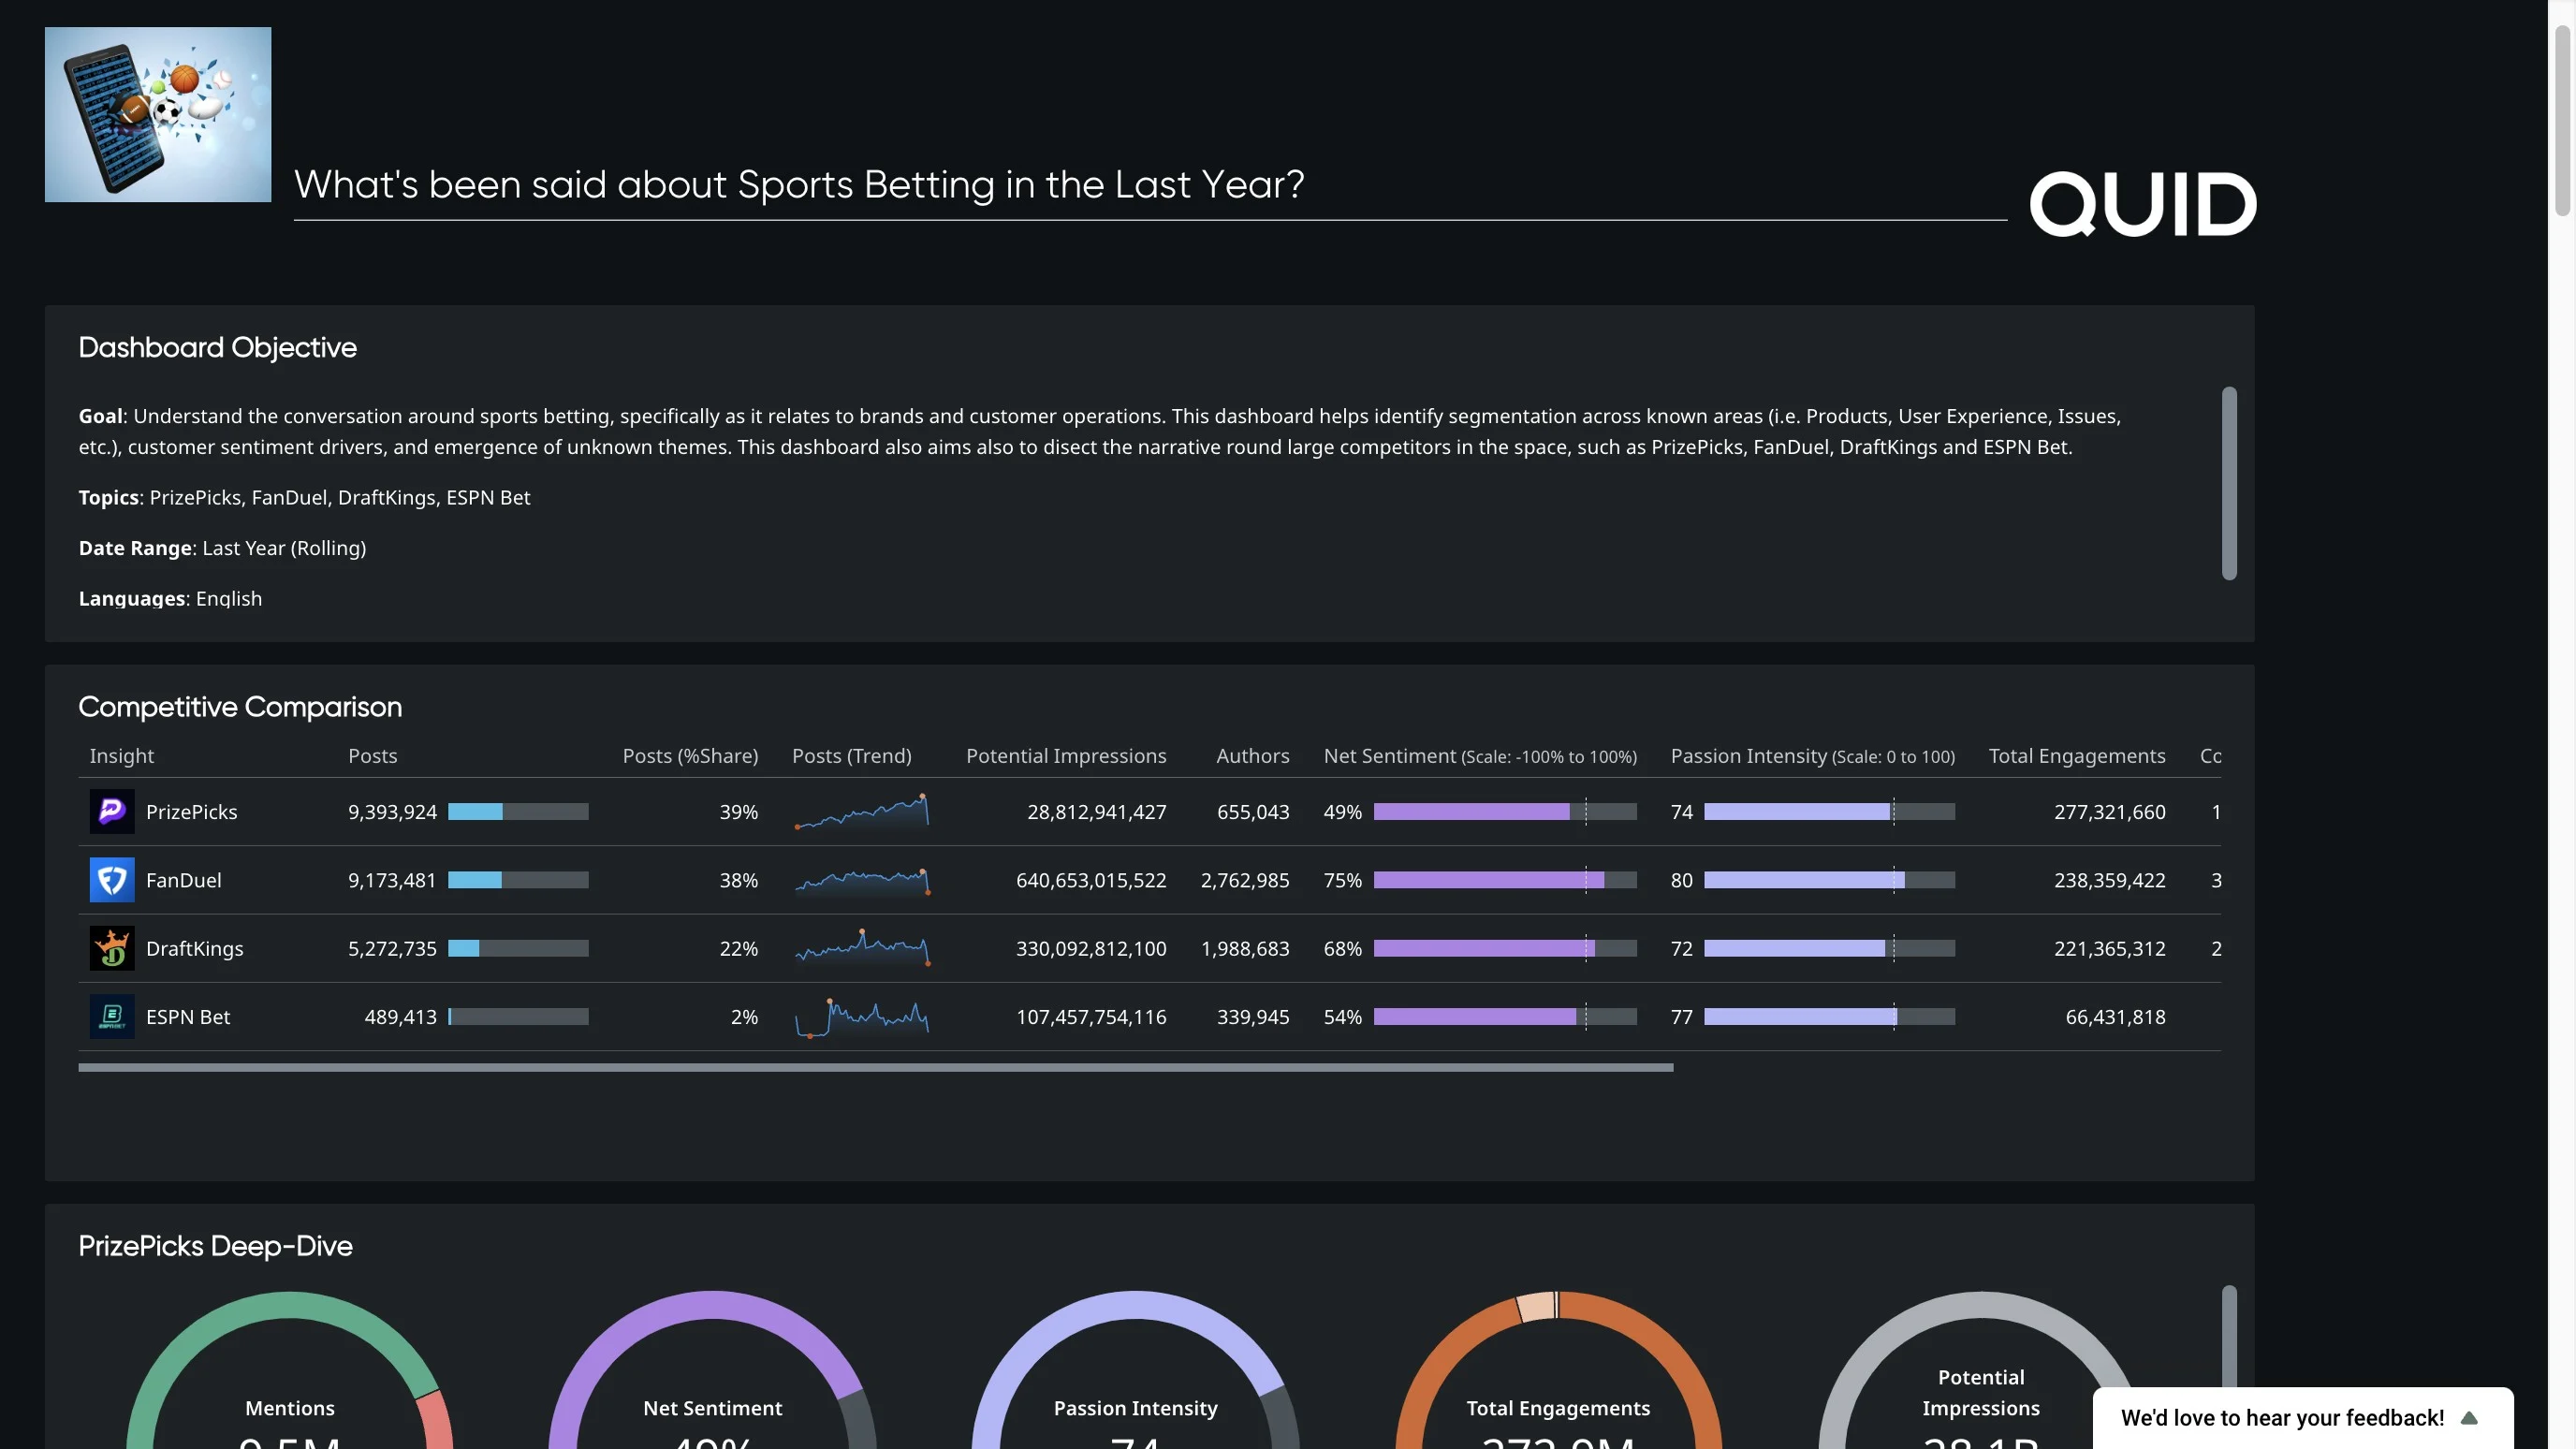The image size is (2576, 1449).
Task: Click potential impressions value 640,653,015,522
Action: point(1091,880)
